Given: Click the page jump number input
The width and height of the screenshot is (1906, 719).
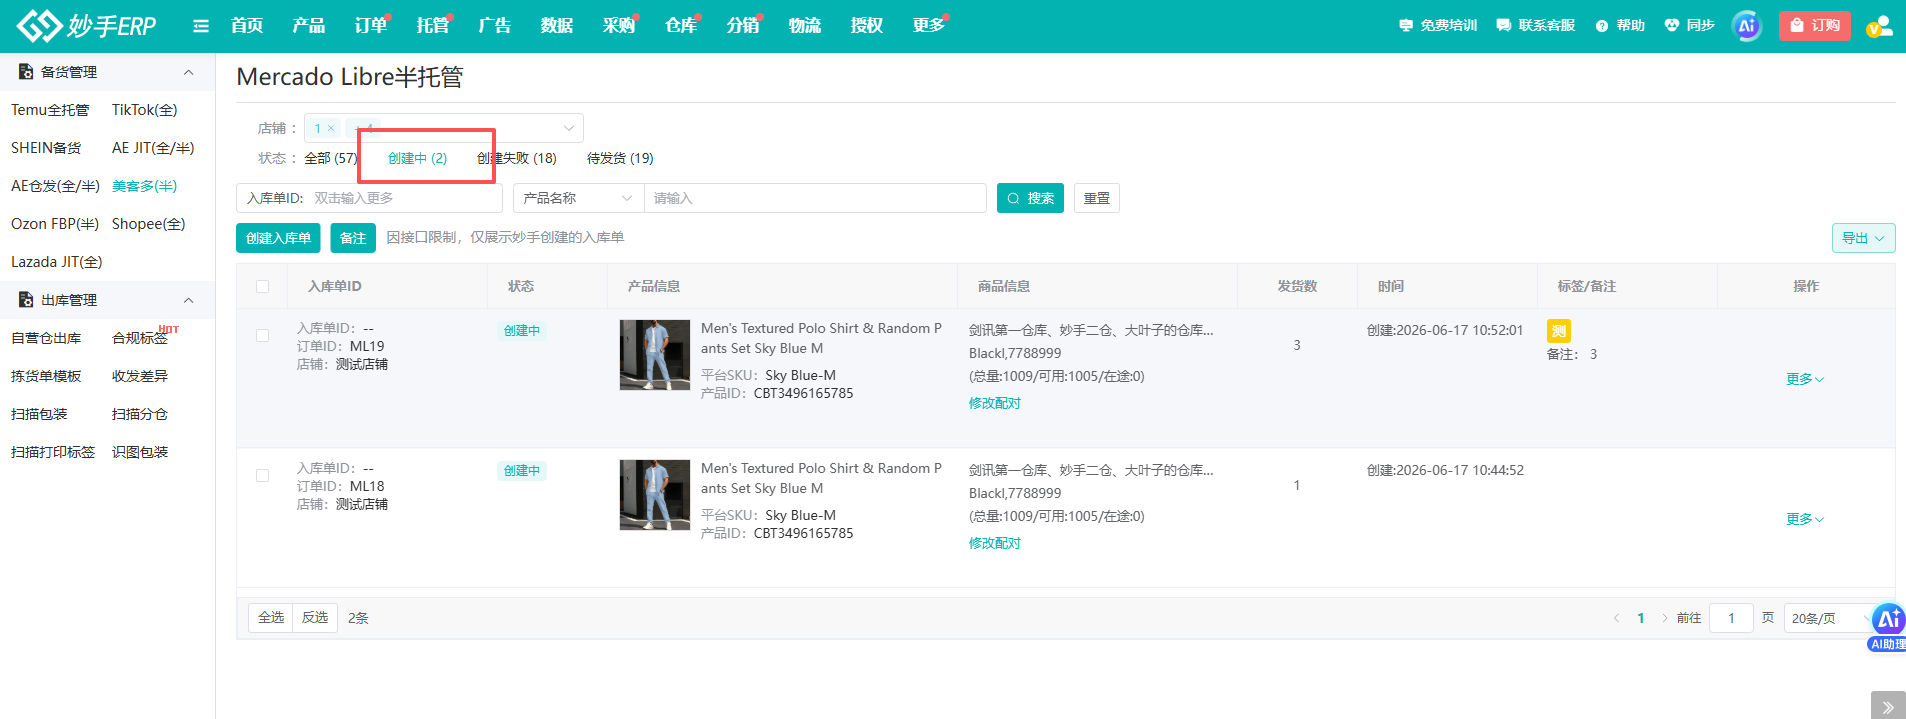Looking at the screenshot, I should tap(1731, 618).
